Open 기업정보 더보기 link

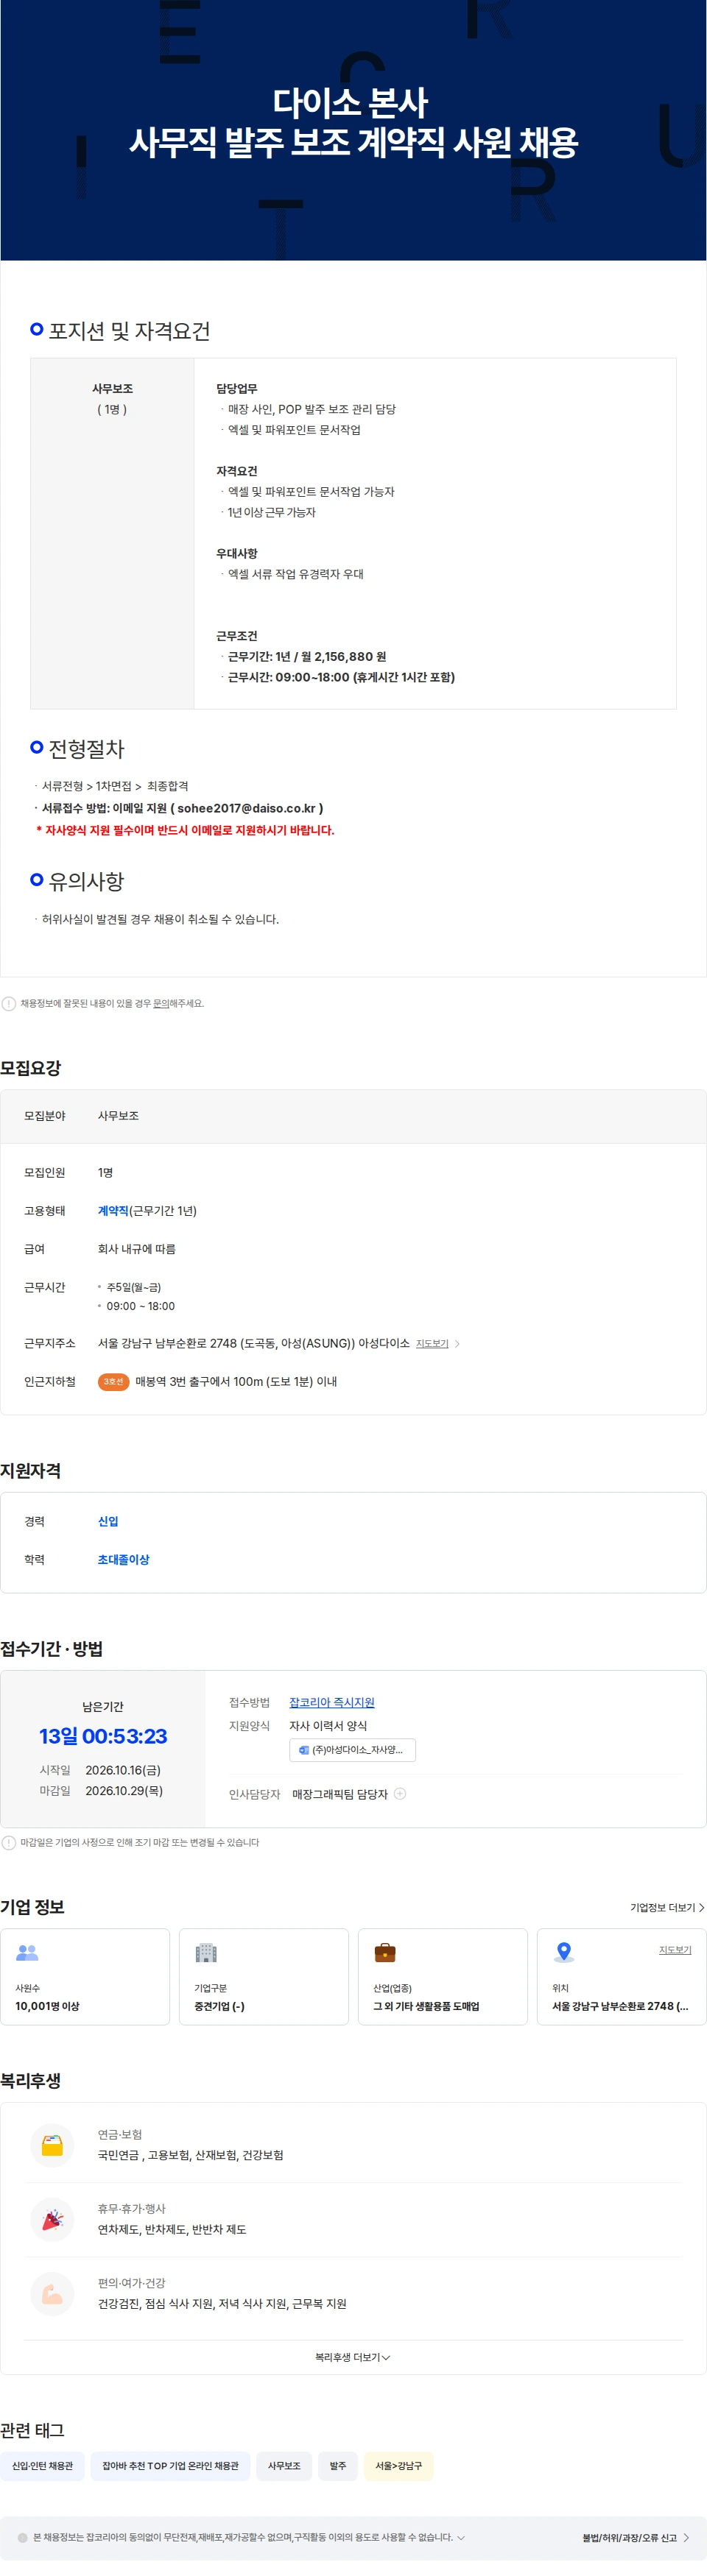[667, 1907]
